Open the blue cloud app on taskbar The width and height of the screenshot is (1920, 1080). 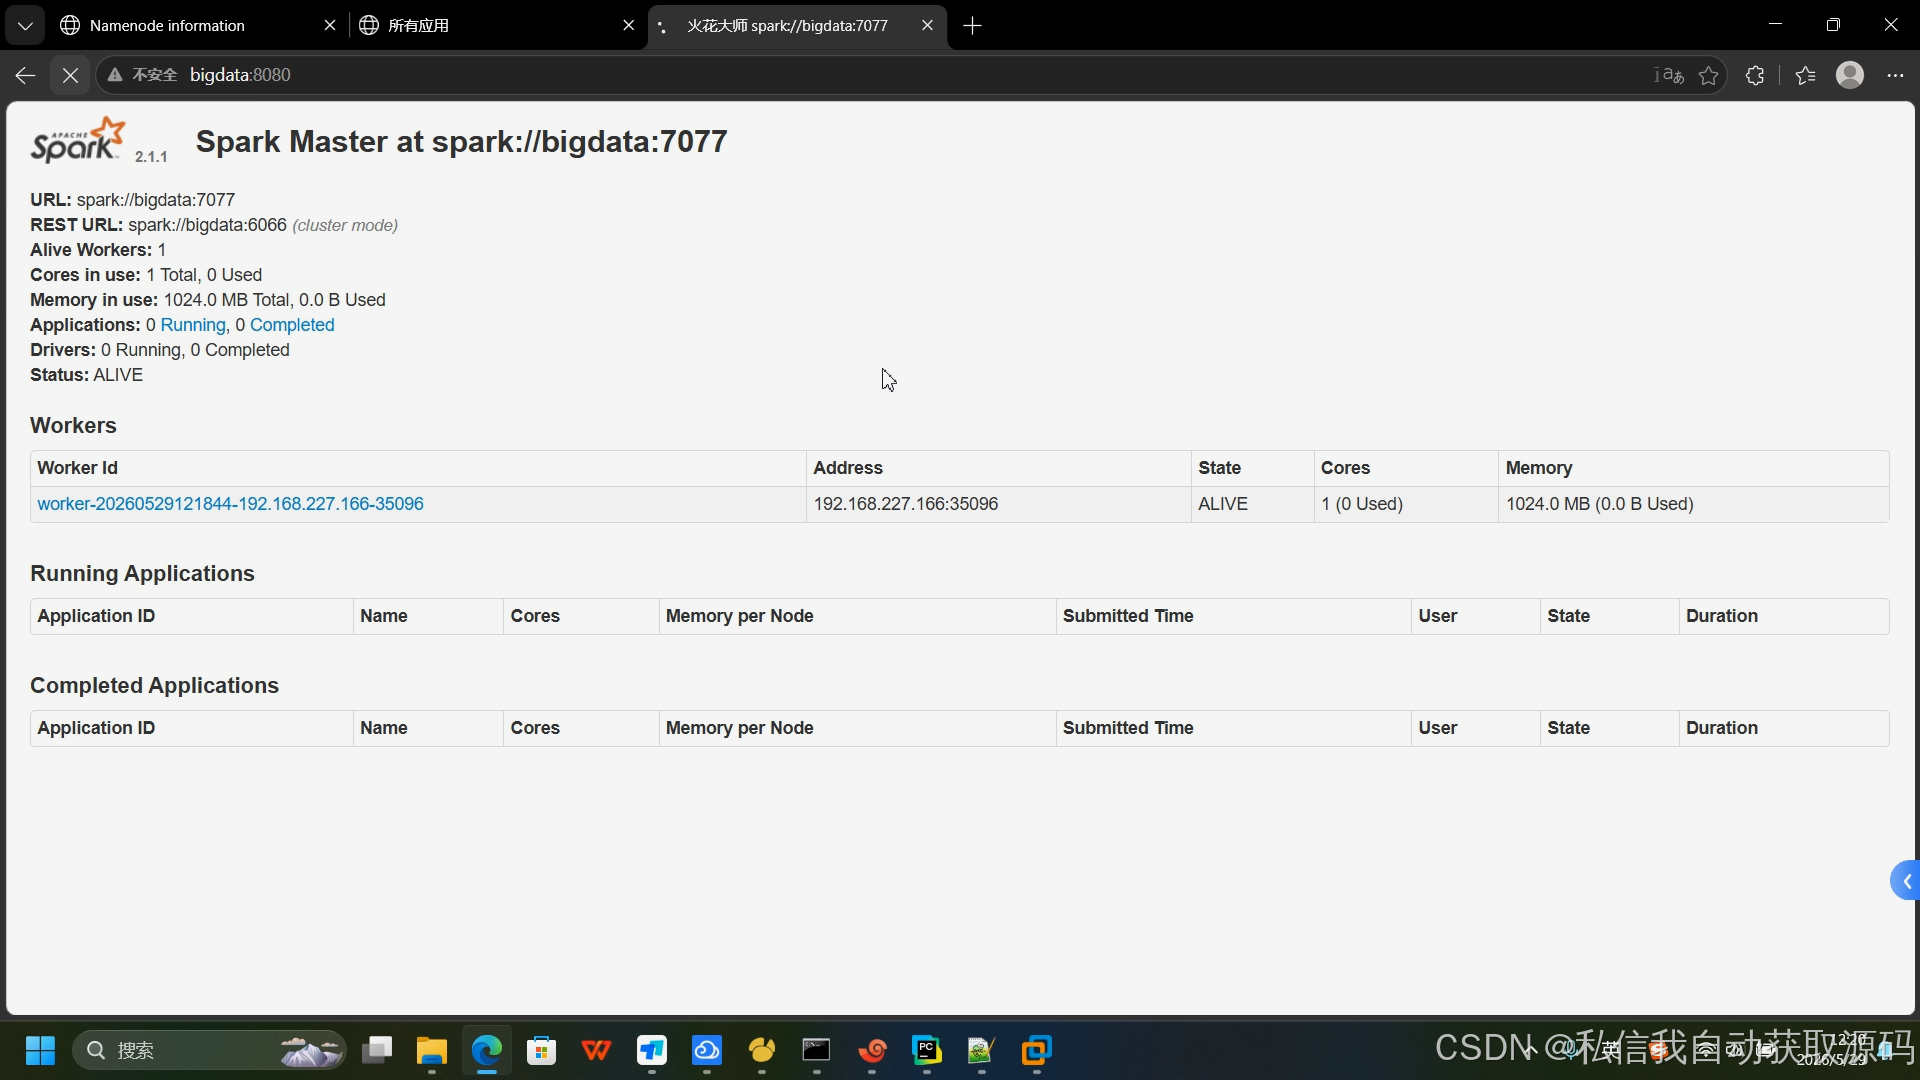pyautogui.click(x=707, y=1051)
